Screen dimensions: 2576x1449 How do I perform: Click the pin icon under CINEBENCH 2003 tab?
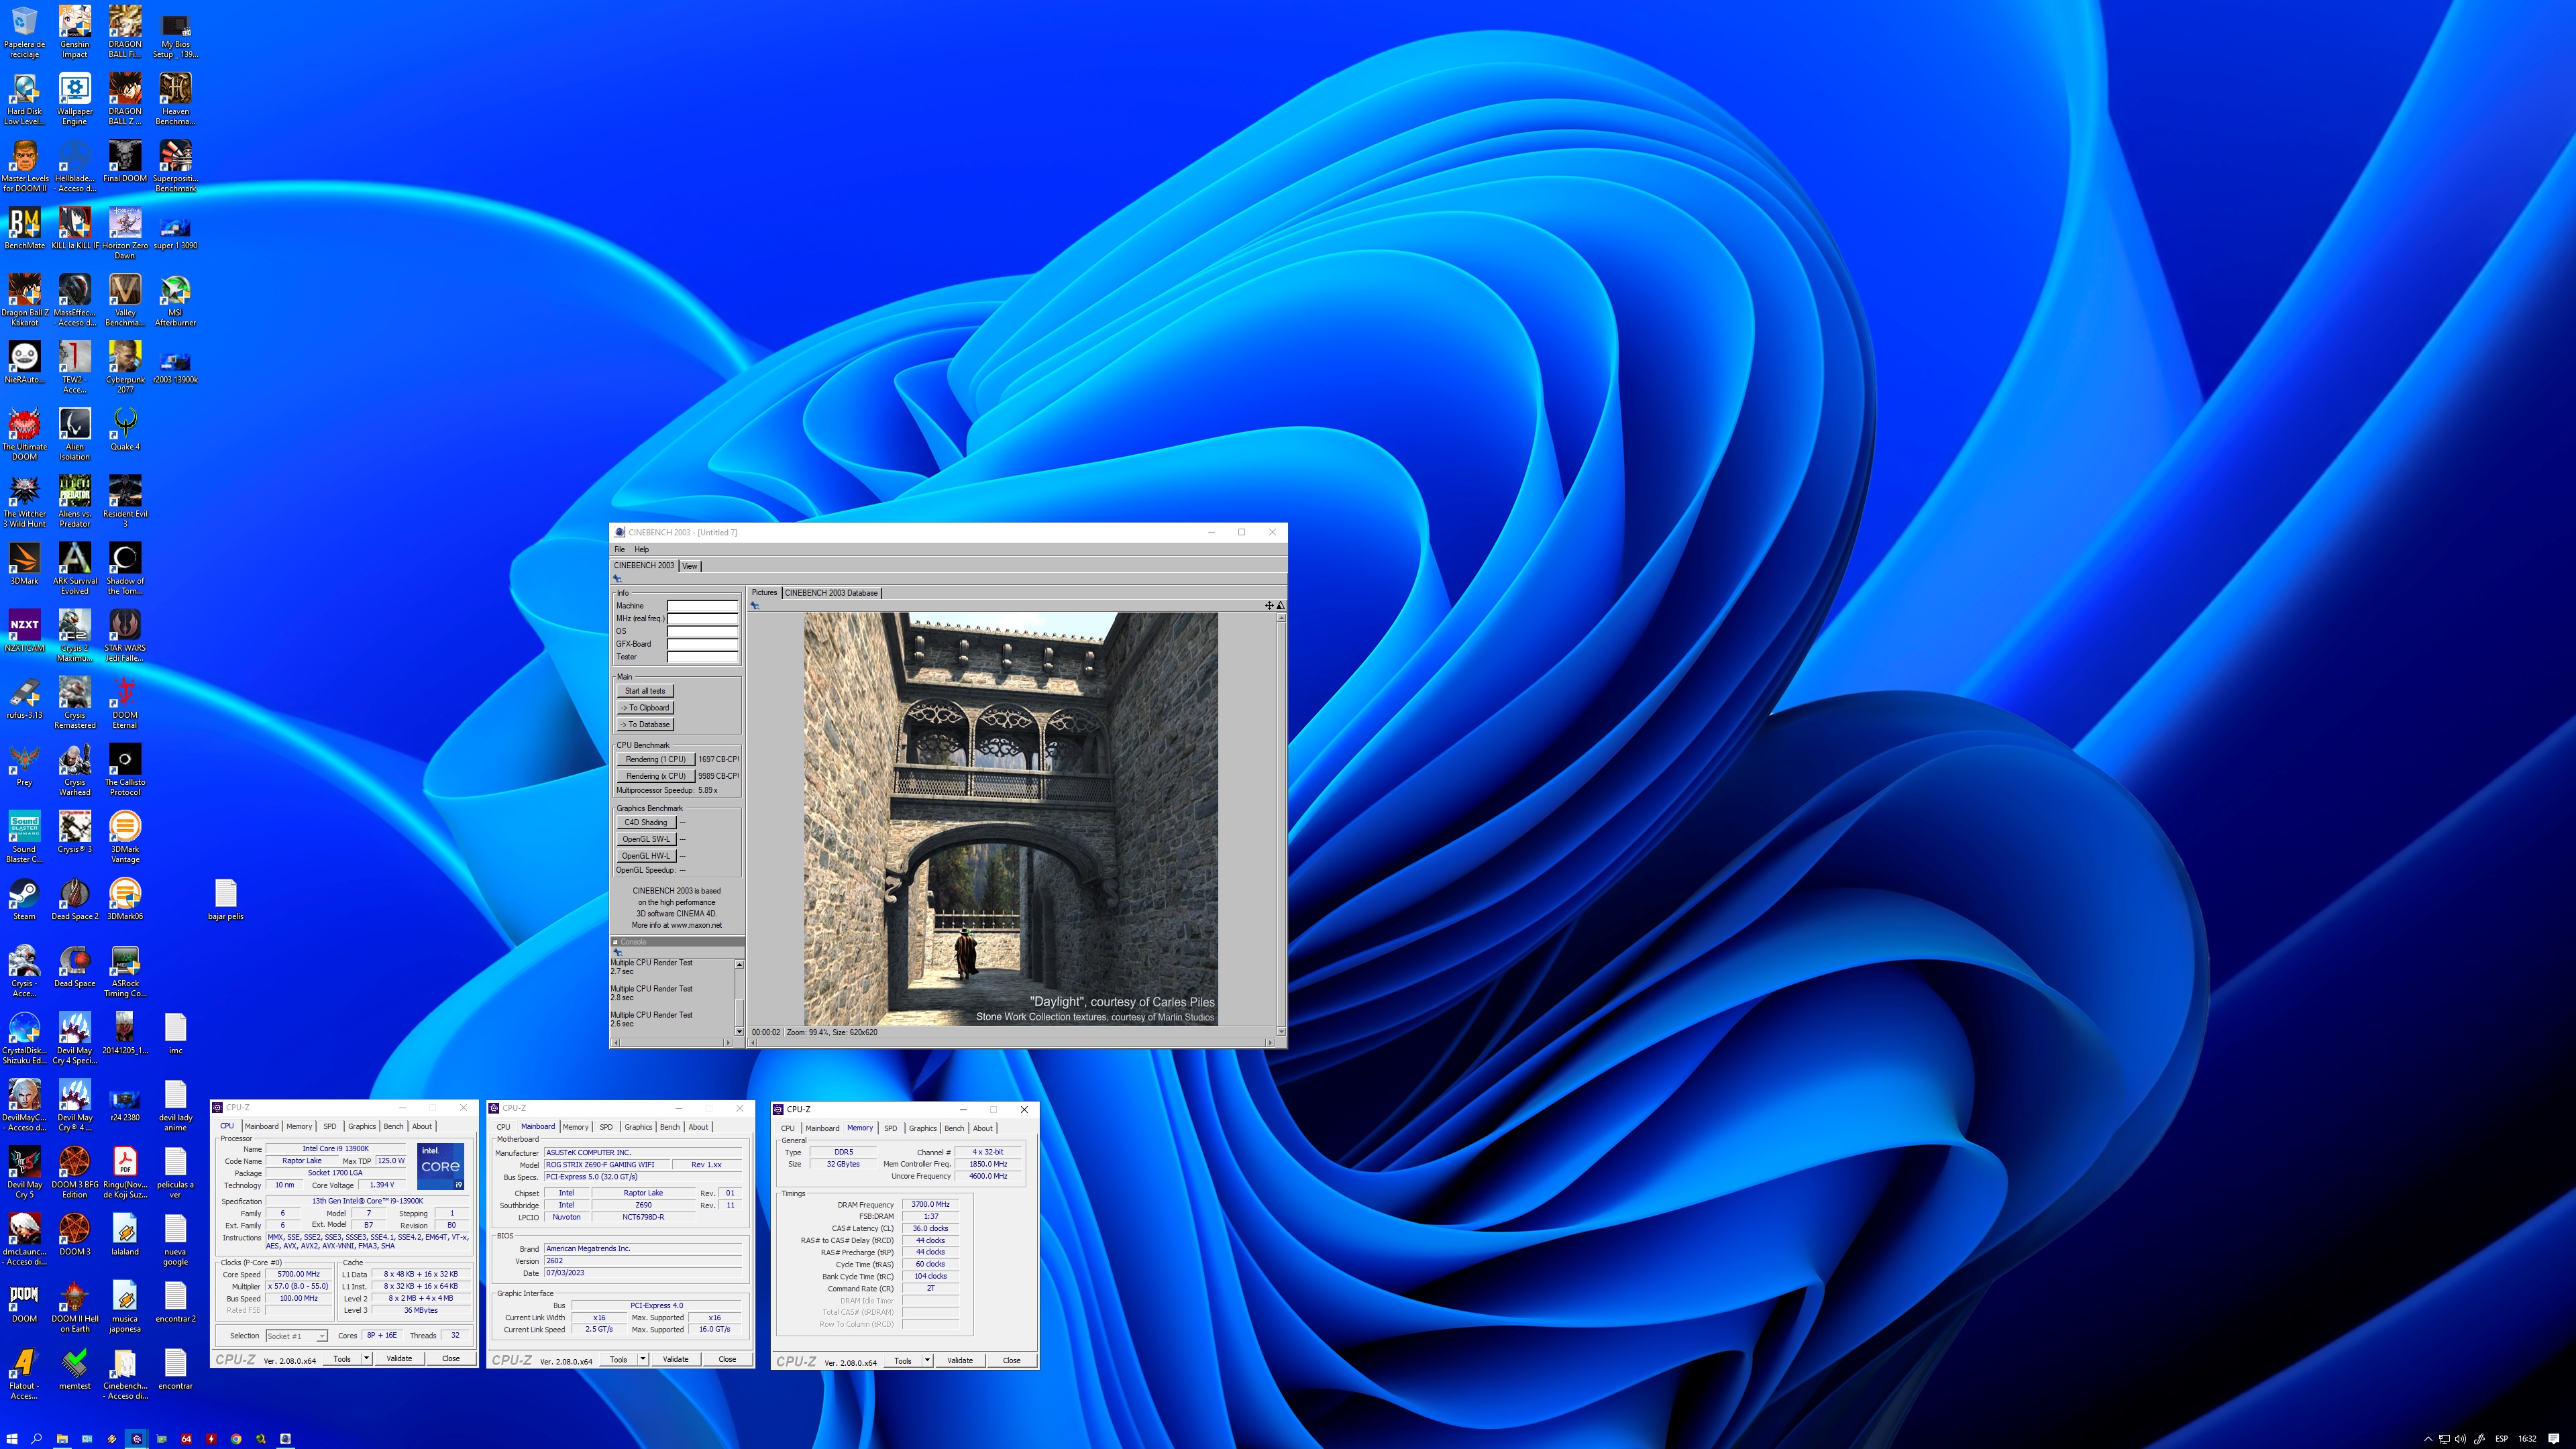coord(617,579)
